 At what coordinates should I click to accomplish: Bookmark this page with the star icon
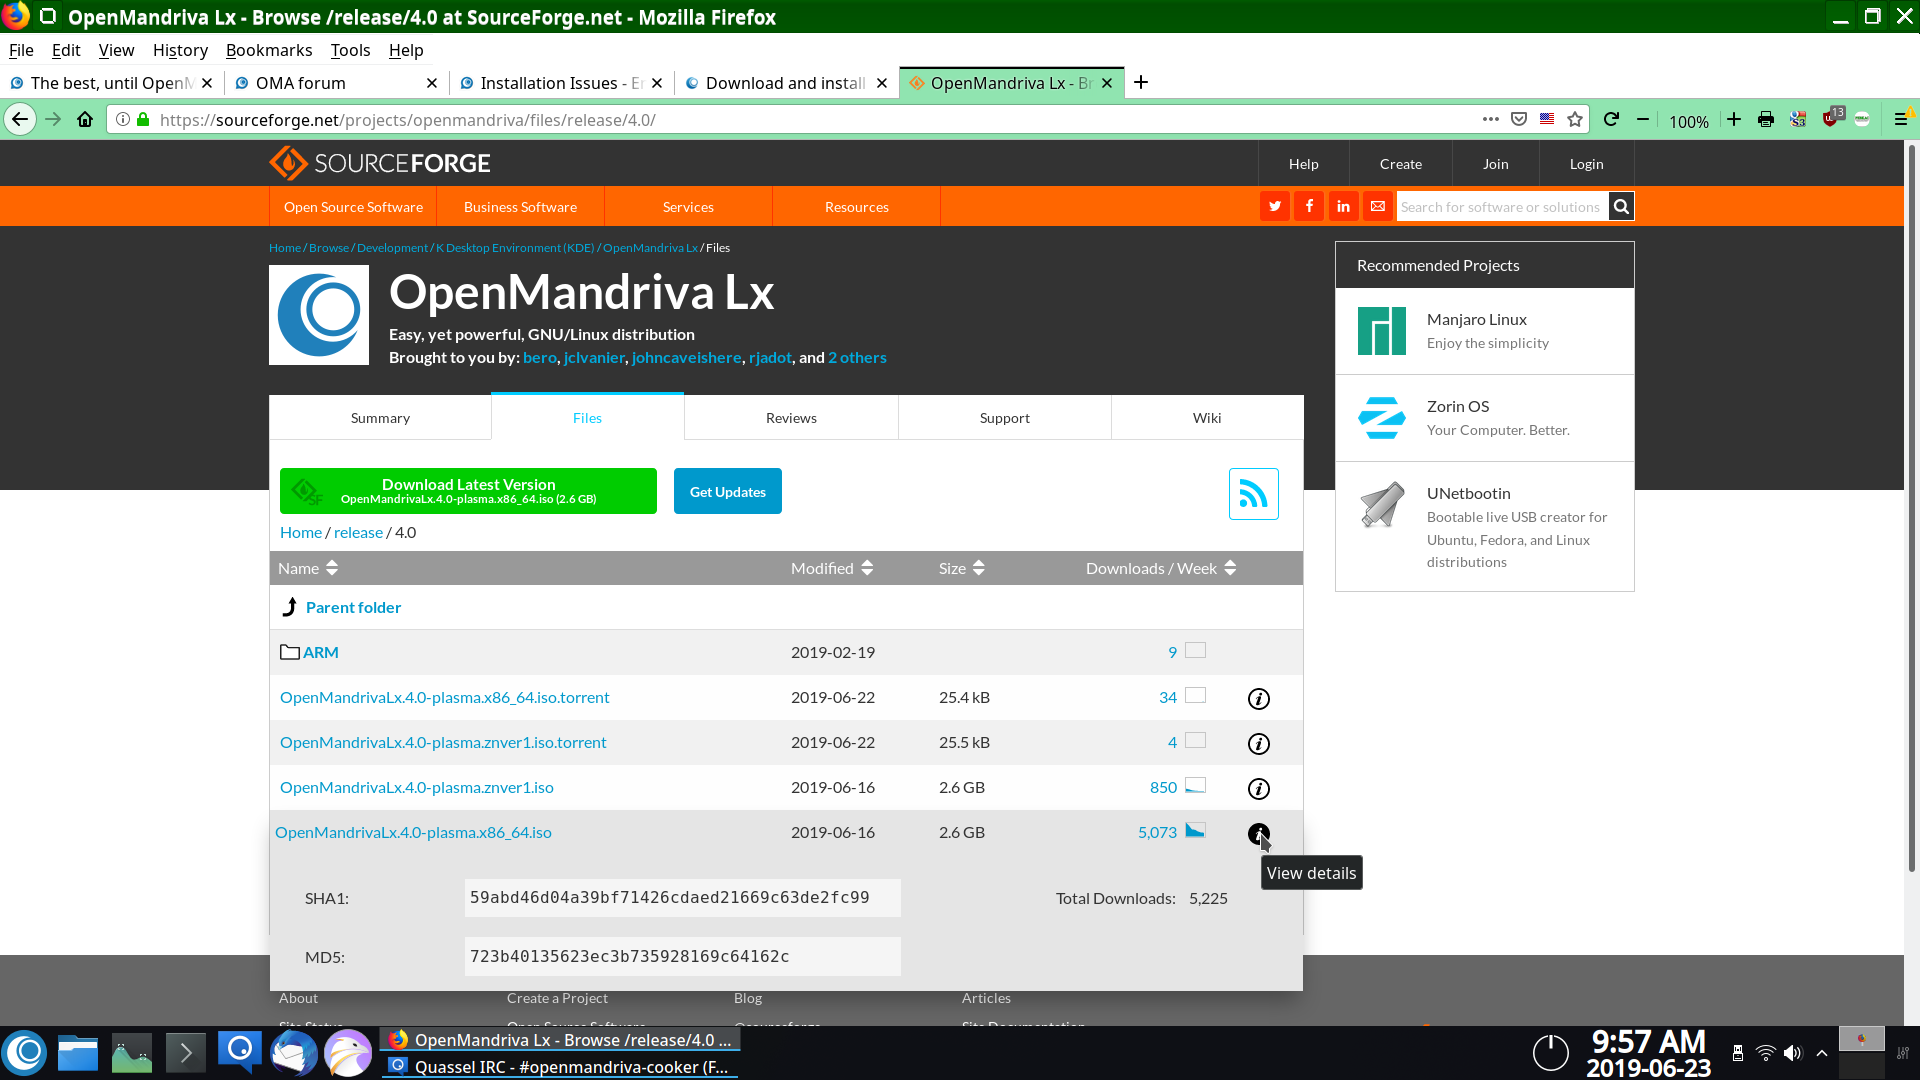pos(1575,120)
